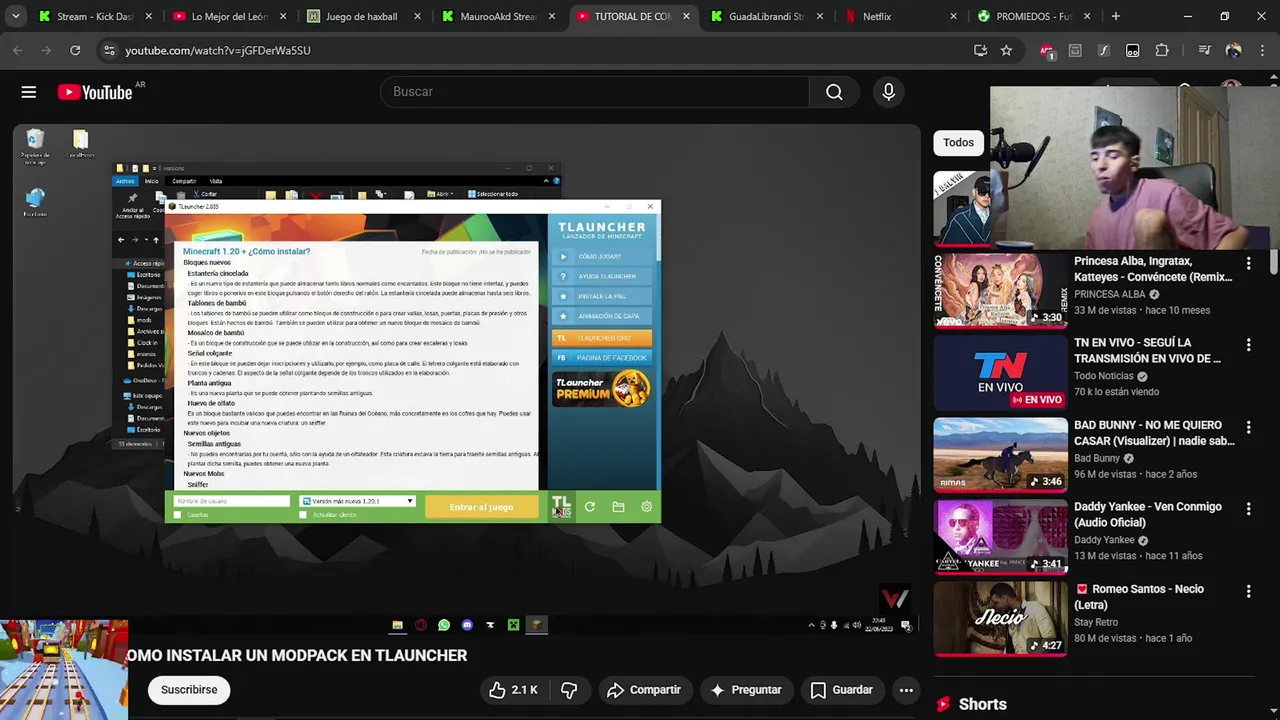The width and height of the screenshot is (1280, 720).
Task: Select the Todos filter chip
Action: [x=958, y=143]
